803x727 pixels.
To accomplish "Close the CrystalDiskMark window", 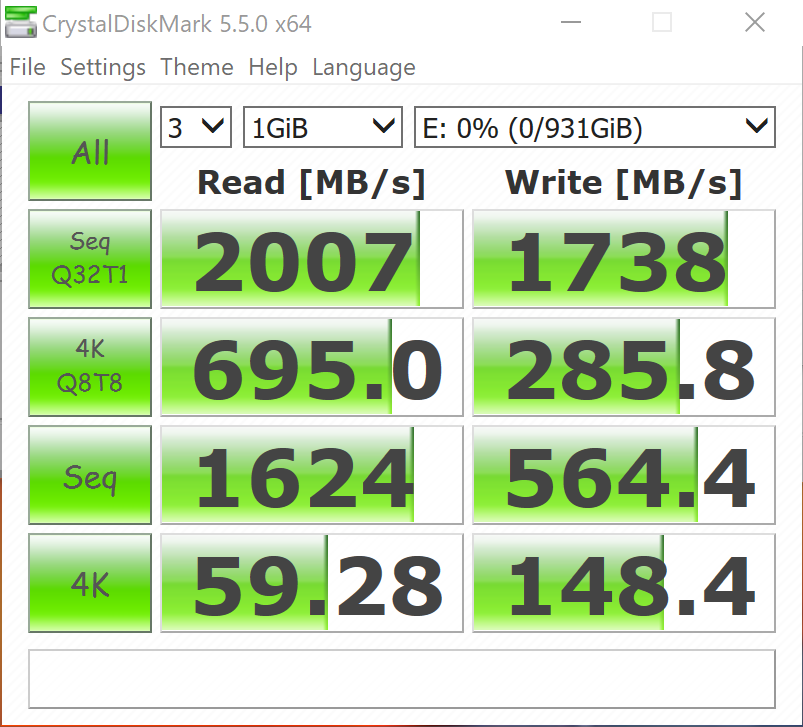I will pos(754,23).
